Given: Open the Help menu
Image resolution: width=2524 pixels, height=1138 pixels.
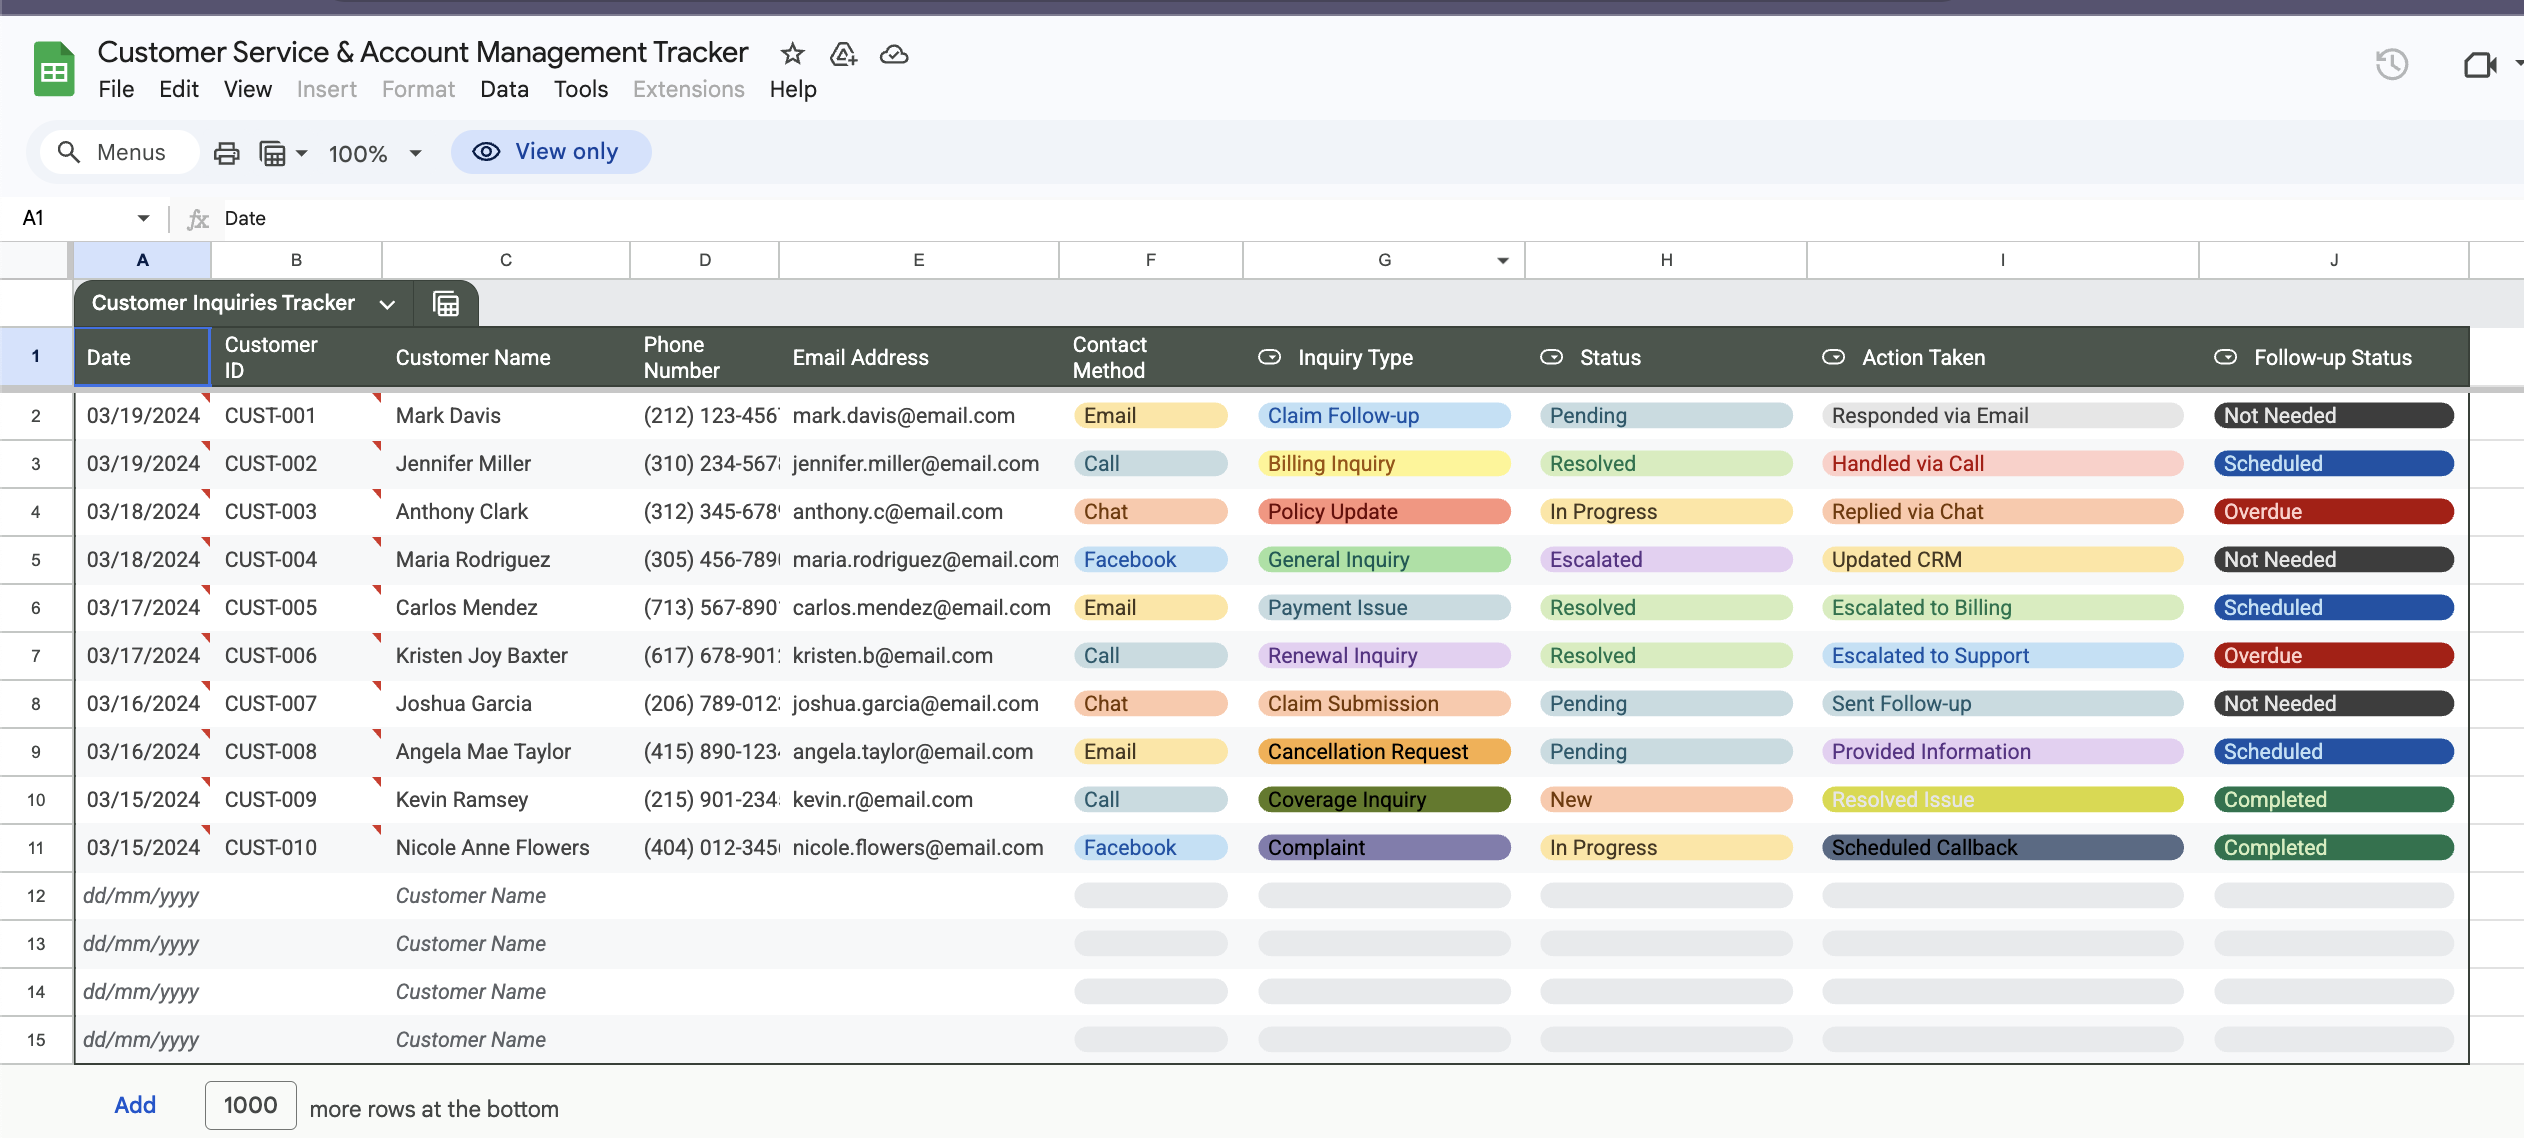Looking at the screenshot, I should point(793,90).
